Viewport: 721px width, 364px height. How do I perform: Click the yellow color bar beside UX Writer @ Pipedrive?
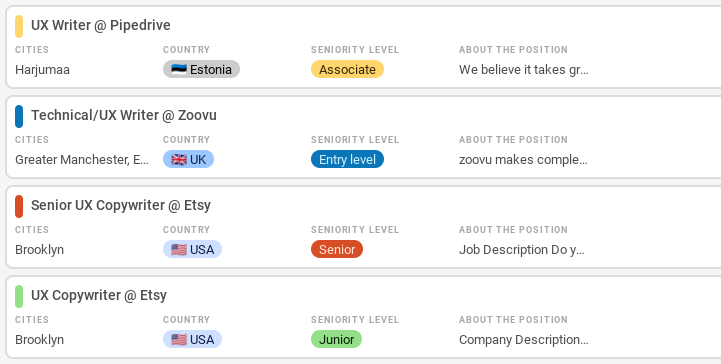(19, 26)
